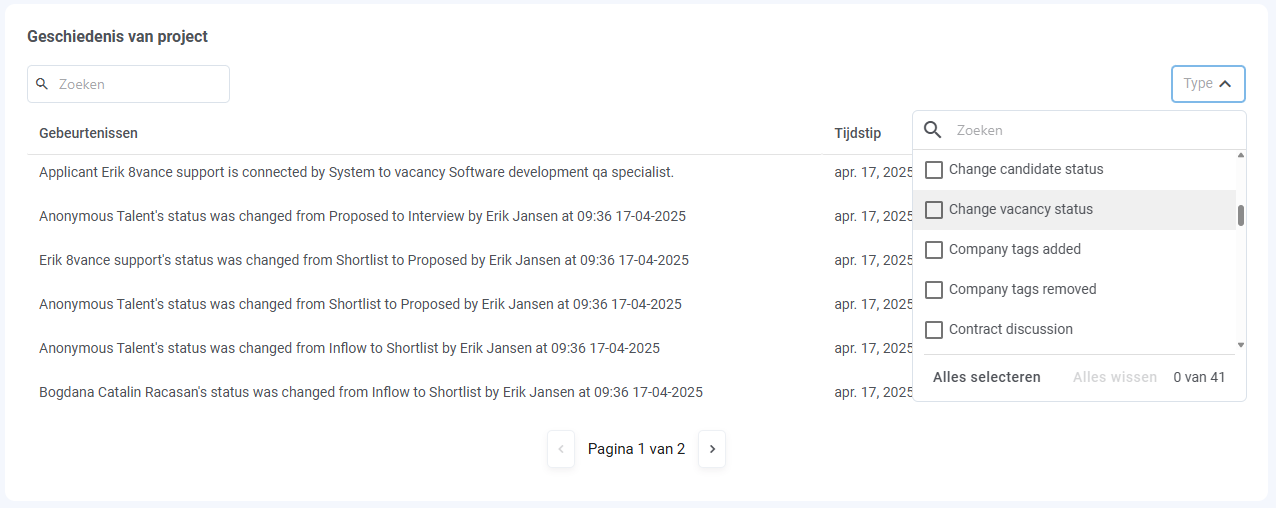The image size is (1276, 508).
Task: Toggle Contract discussion checkbox
Action: click(934, 330)
